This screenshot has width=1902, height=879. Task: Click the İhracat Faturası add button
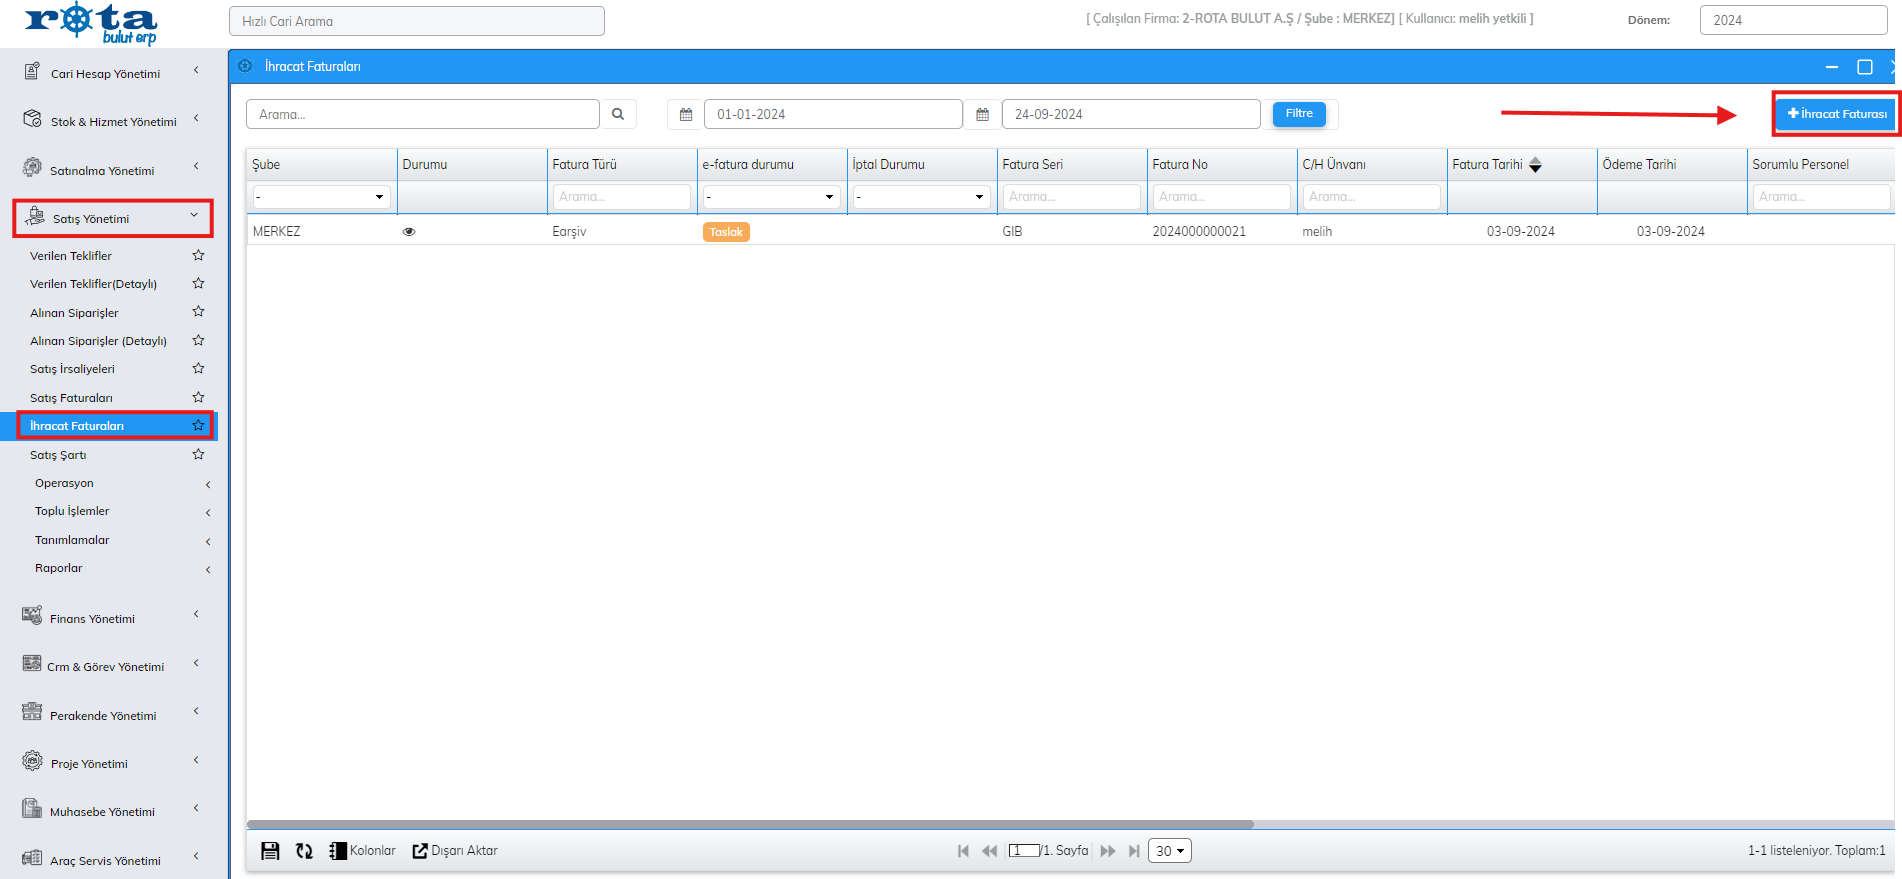click(1837, 114)
